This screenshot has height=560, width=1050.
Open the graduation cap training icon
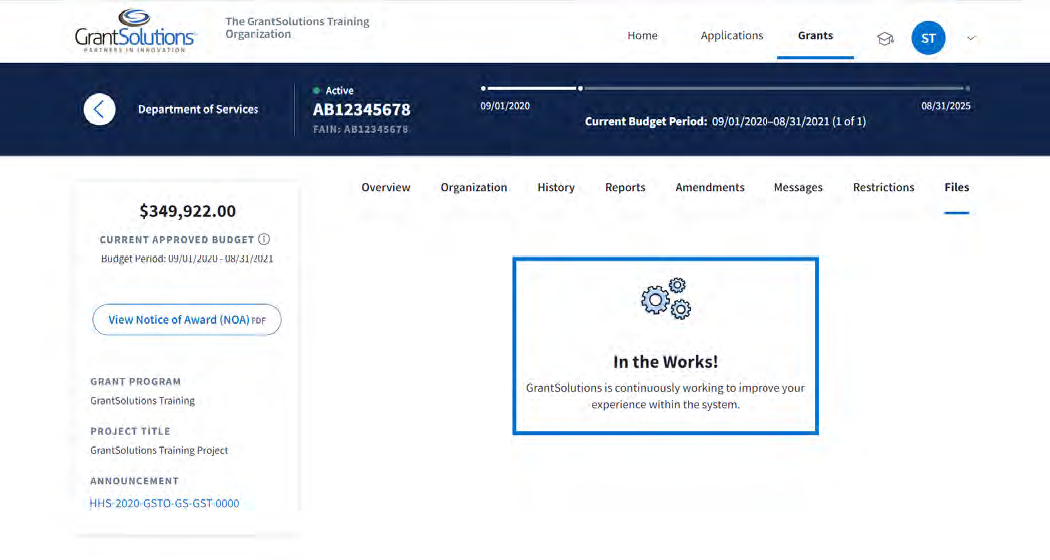click(x=885, y=38)
